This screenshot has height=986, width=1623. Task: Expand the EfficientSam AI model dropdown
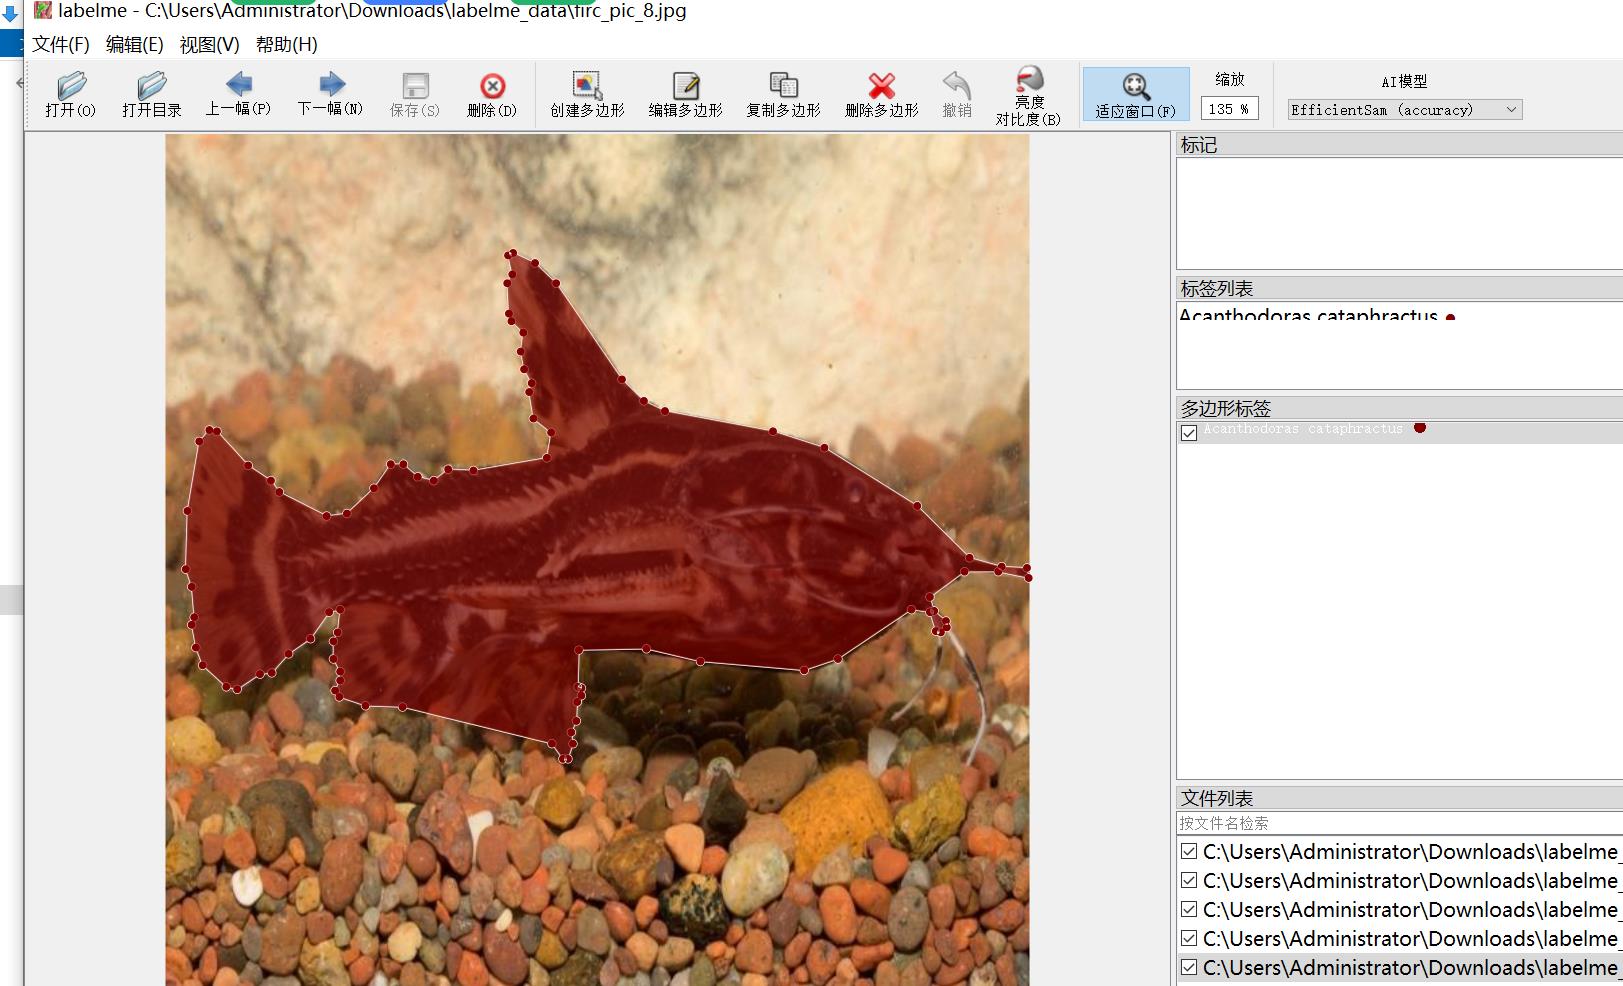coord(1404,109)
